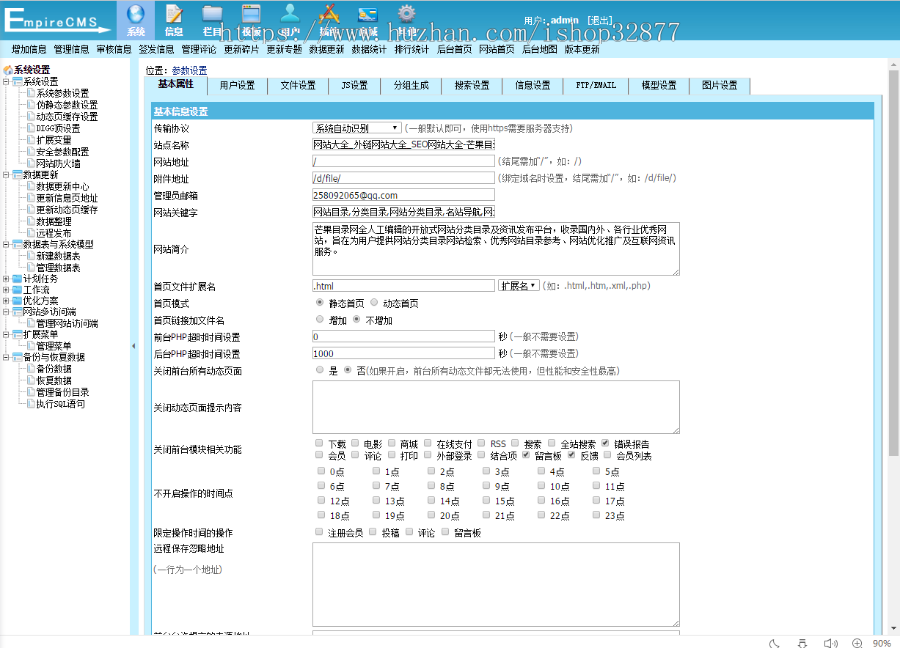Click the 站点名称 input field
The image size is (900, 648).
(x=404, y=145)
